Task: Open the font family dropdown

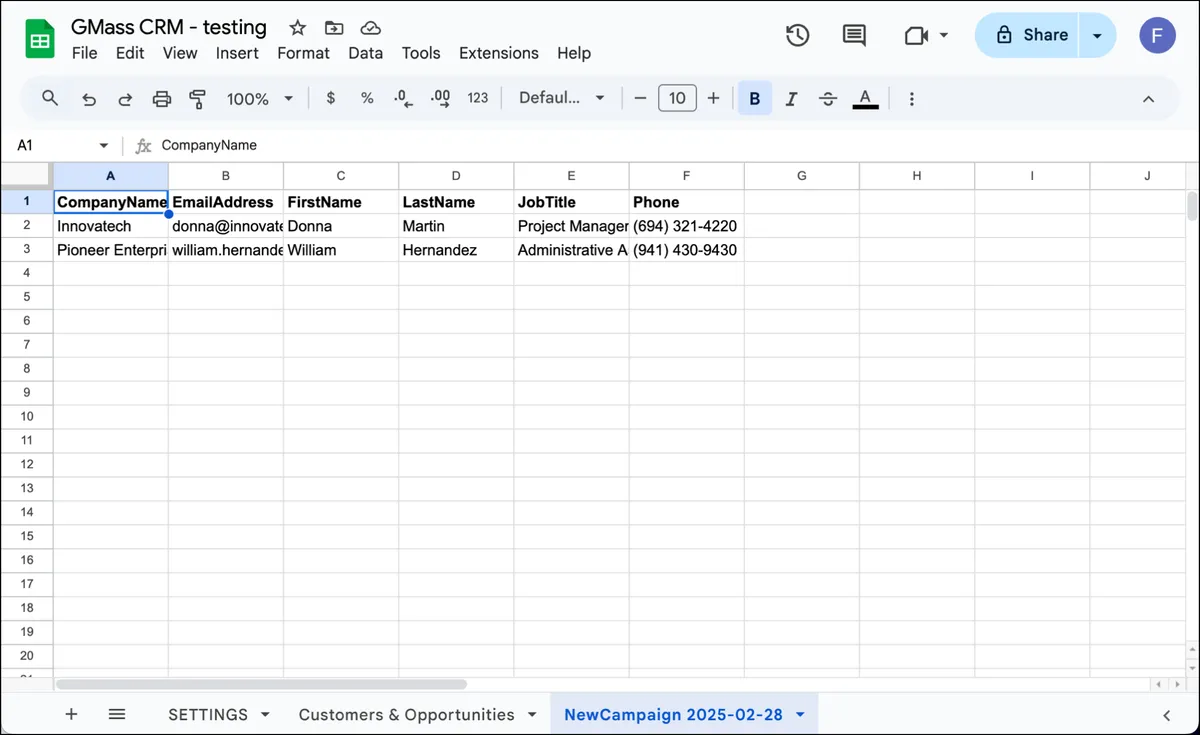Action: 562,98
